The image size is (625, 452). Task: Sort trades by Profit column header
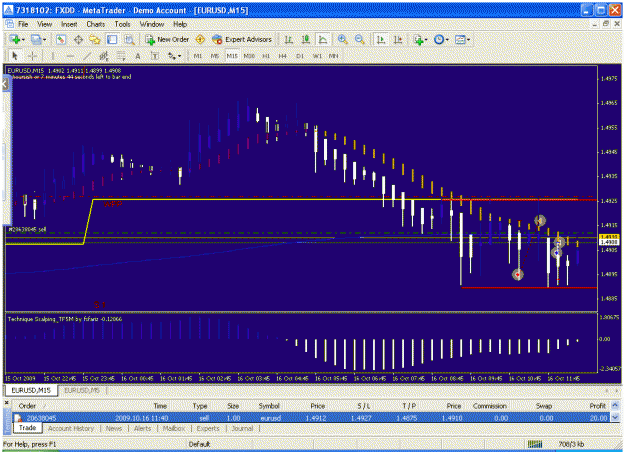point(597,406)
